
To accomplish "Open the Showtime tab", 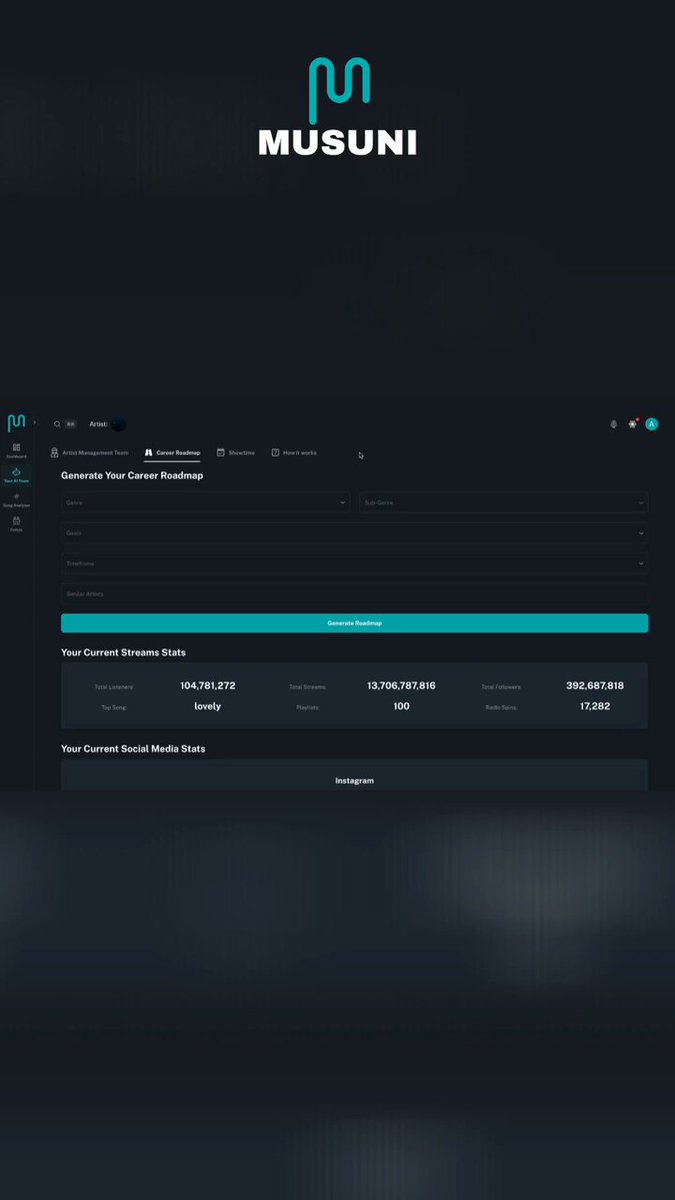I will [236, 453].
